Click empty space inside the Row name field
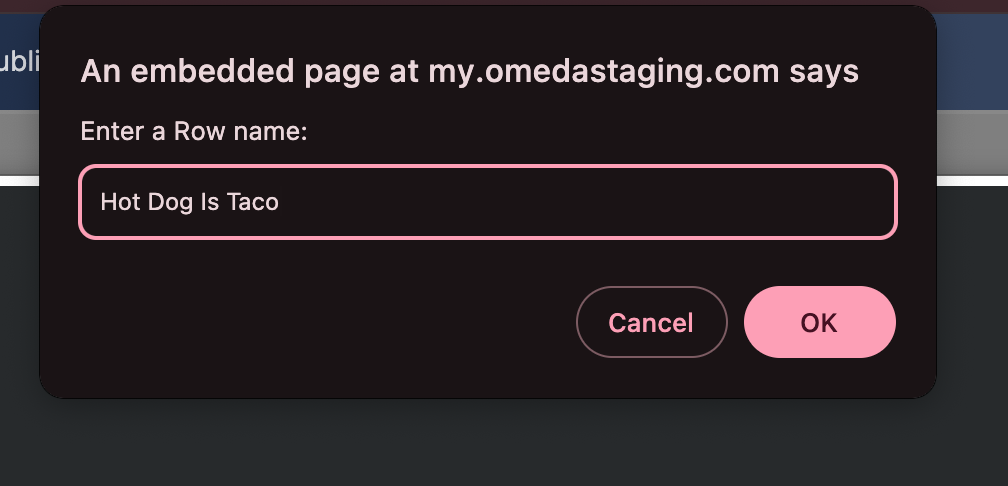 [x=600, y=202]
